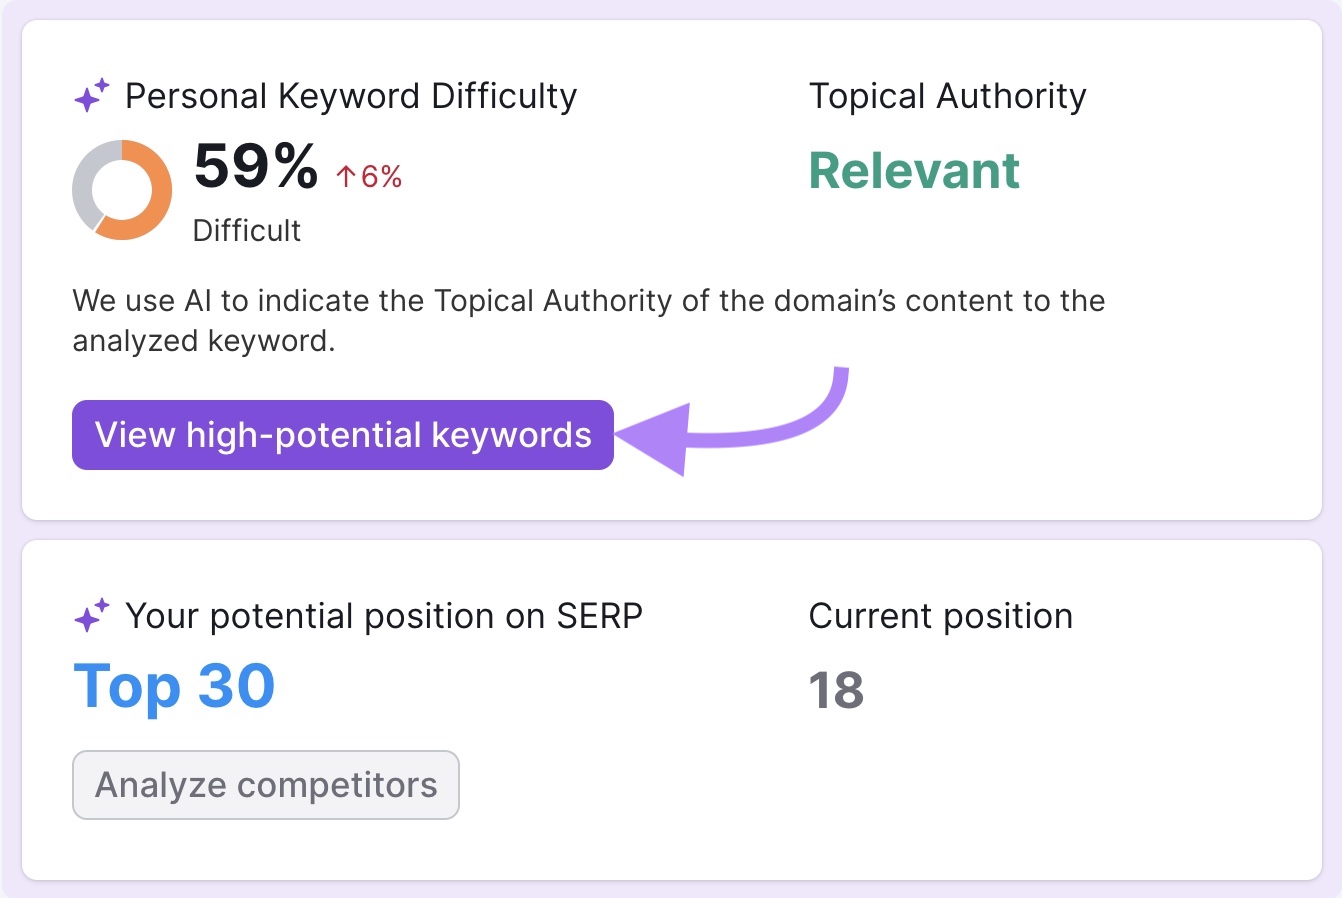
Task: Click the AI explanation text about Topical Authority
Action: coord(588,320)
